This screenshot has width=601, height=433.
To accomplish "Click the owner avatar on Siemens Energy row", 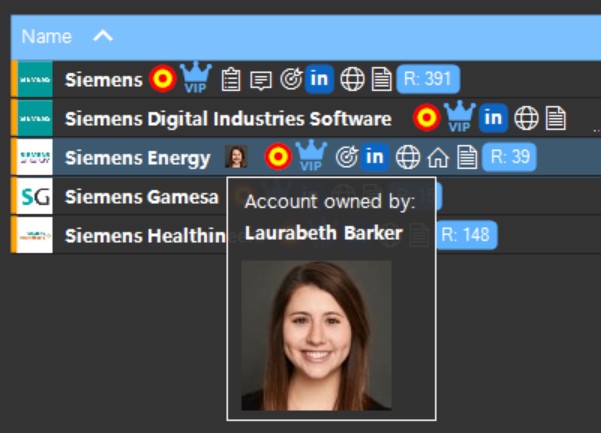I will pos(236,157).
